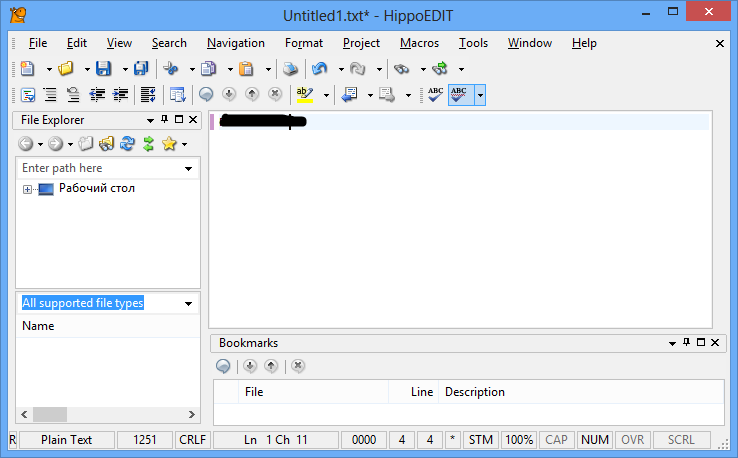Toggle bookmark in the Bookmarks panel toolbar
The width and height of the screenshot is (738, 458).
click(x=223, y=366)
